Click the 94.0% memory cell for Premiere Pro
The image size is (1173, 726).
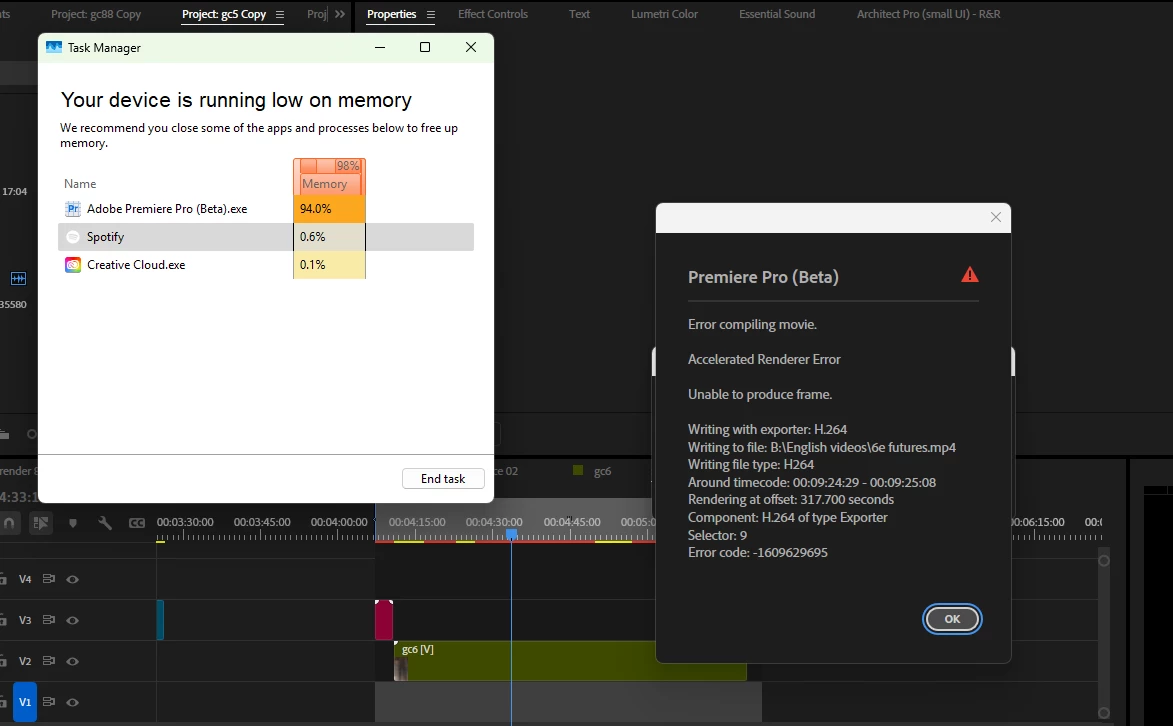(x=329, y=209)
